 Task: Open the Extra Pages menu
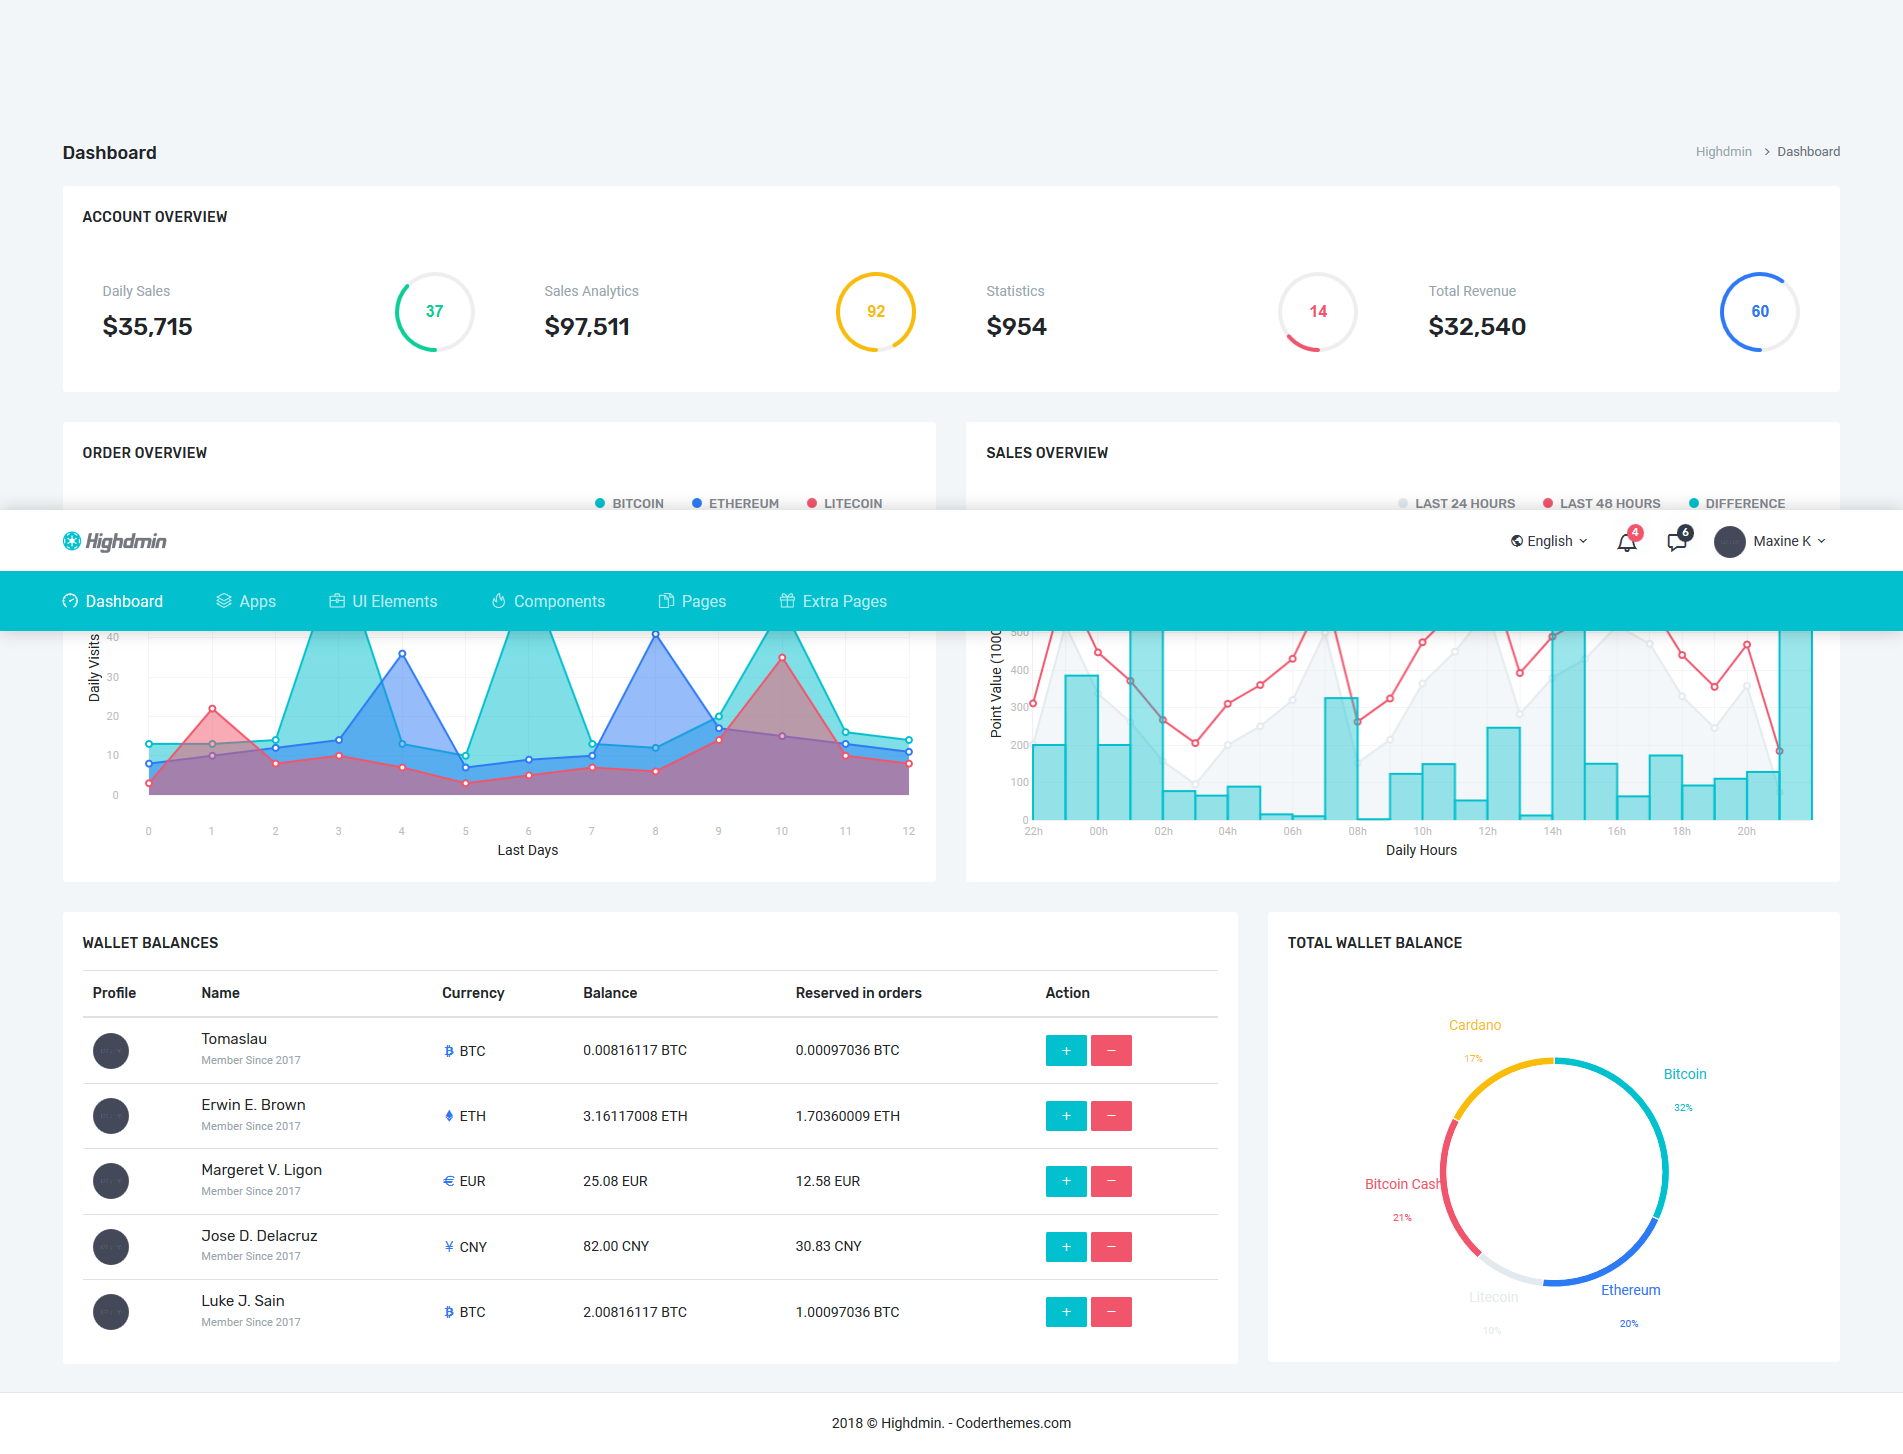pyautogui.click(x=833, y=601)
